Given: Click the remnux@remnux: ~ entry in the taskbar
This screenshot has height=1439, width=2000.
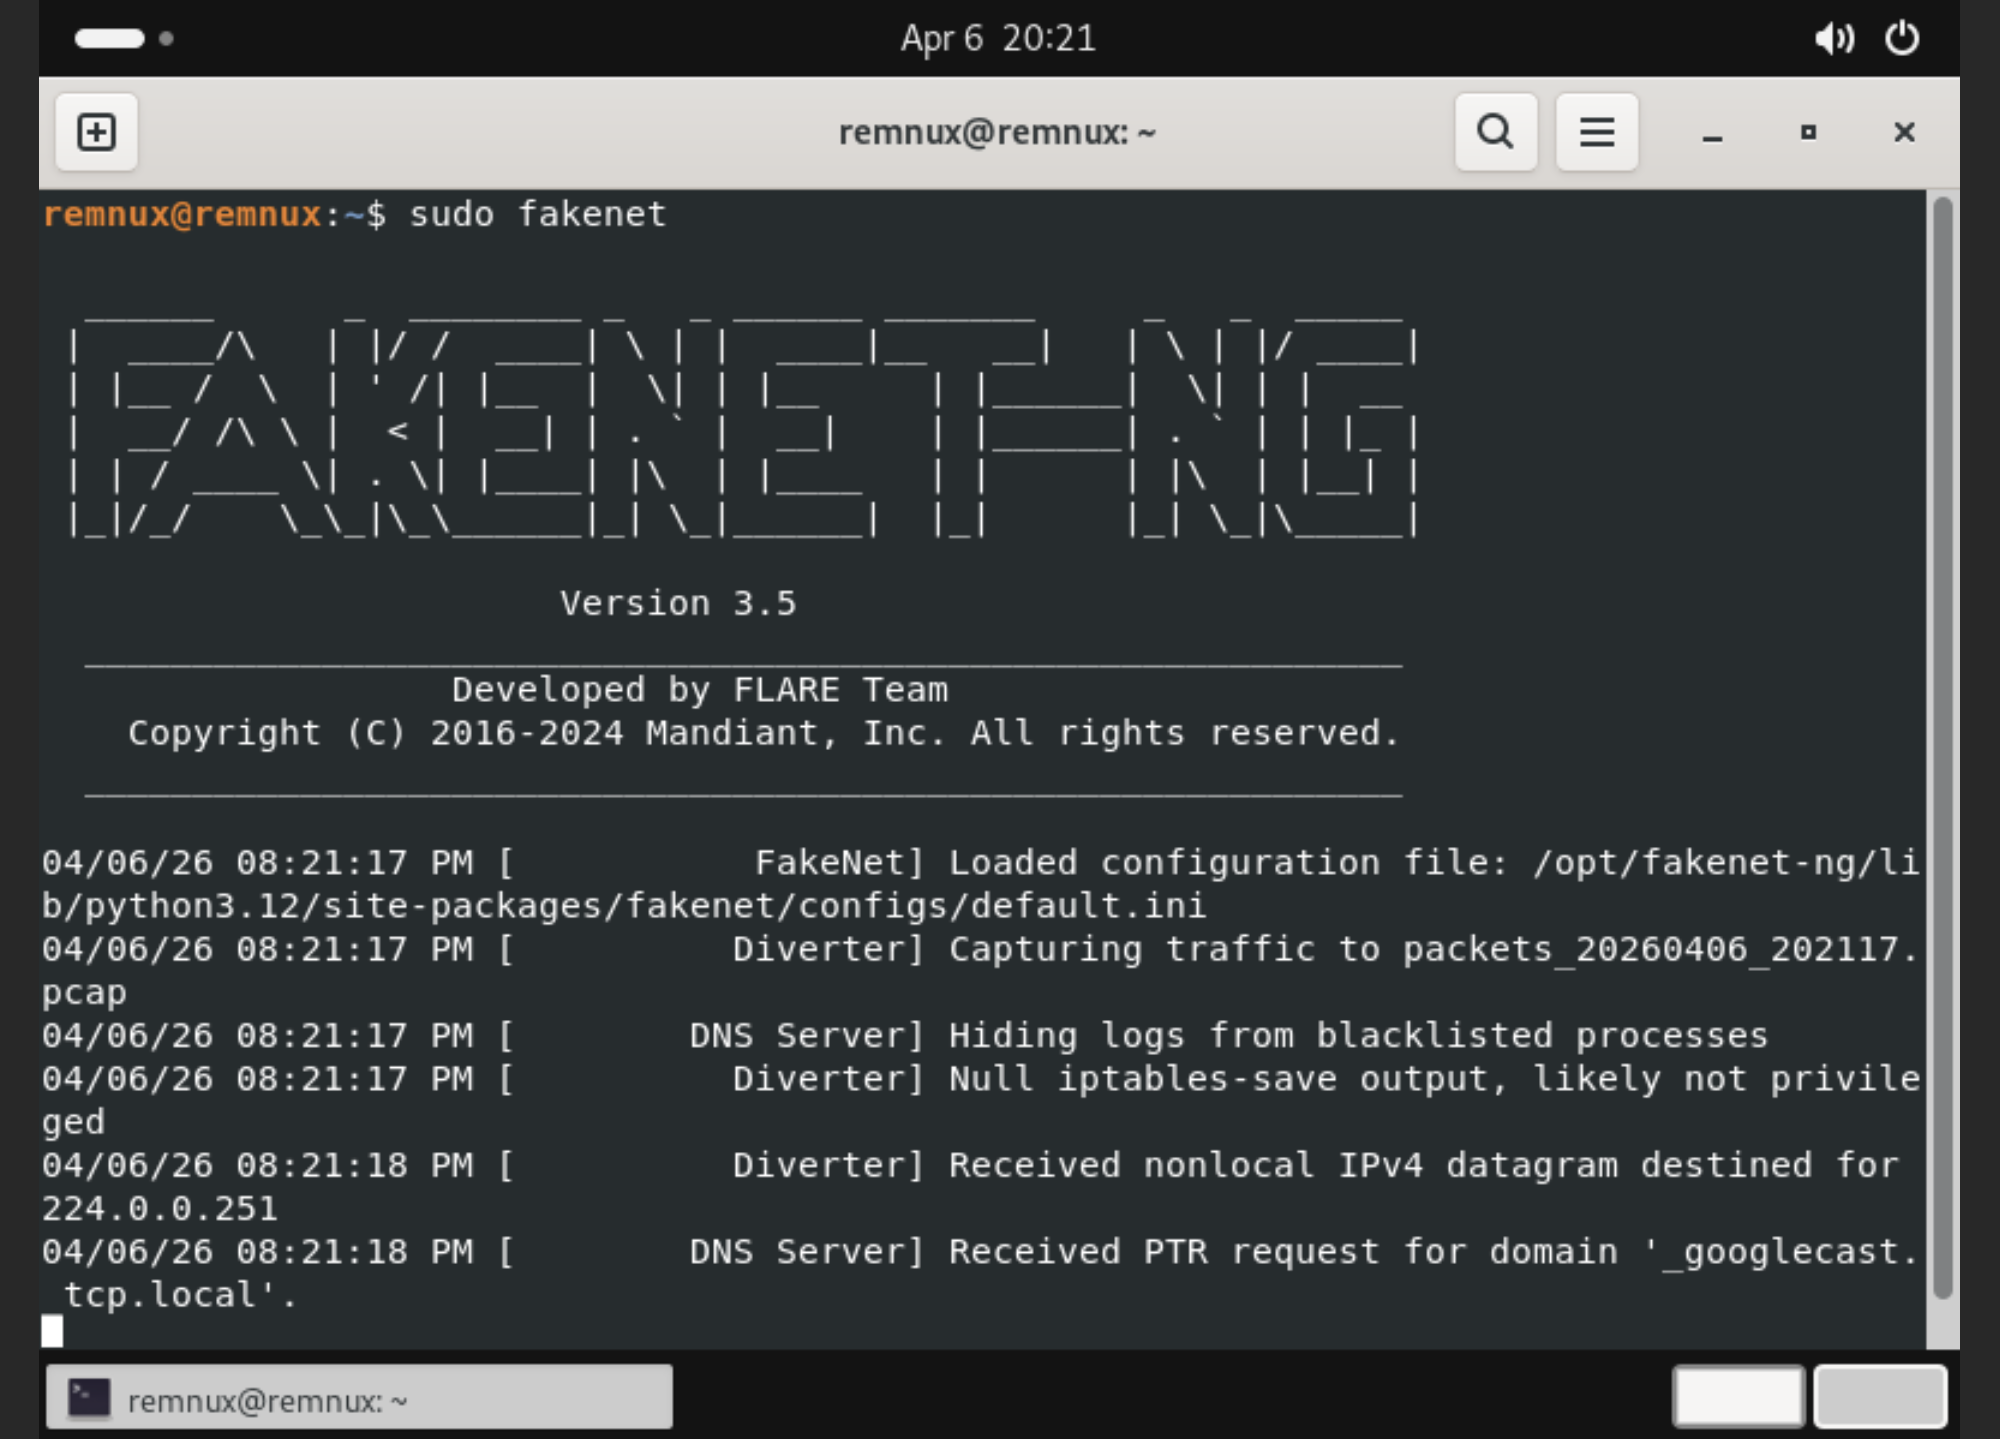Looking at the screenshot, I should (x=270, y=1397).
